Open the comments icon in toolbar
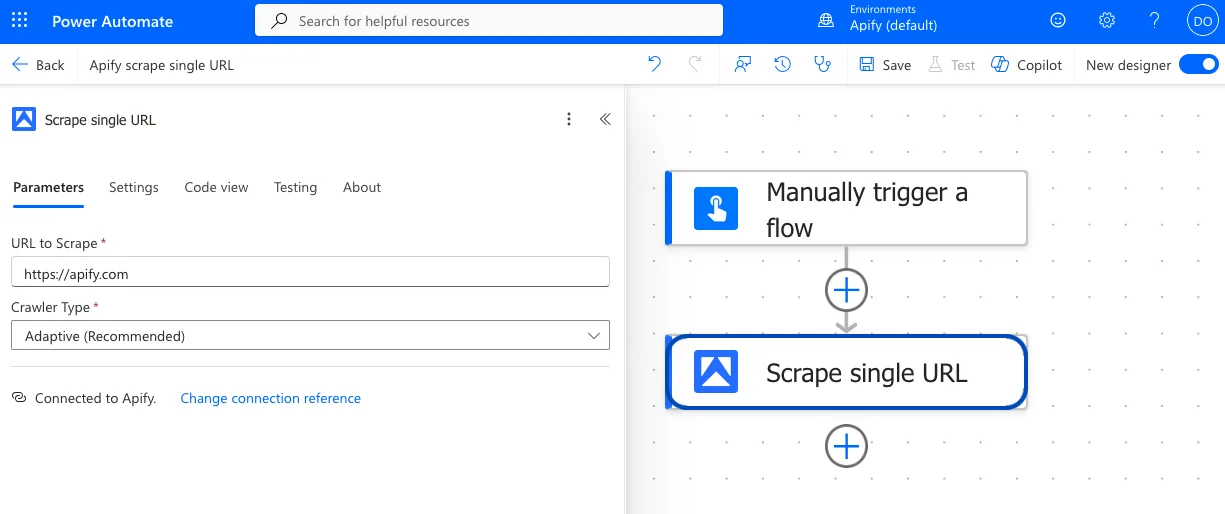This screenshot has width=1225, height=514. [x=742, y=64]
